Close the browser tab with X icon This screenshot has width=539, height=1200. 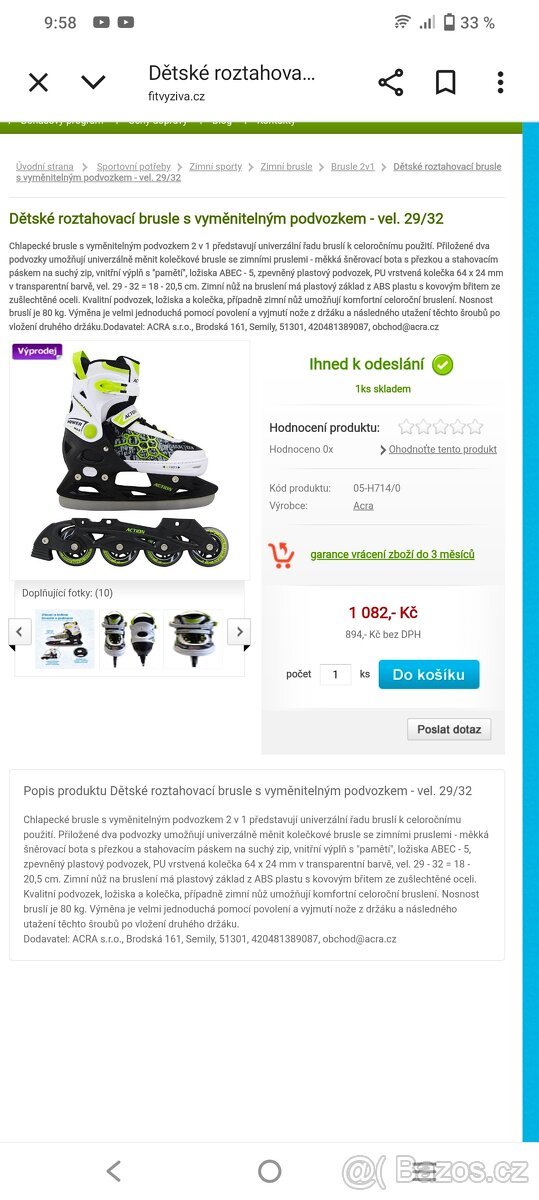coord(38,83)
